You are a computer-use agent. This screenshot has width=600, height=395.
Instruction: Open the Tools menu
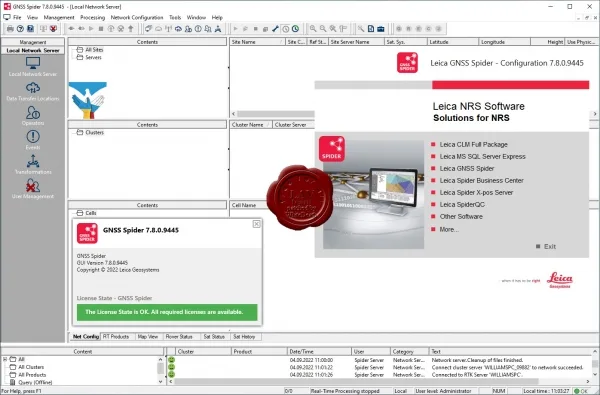pyautogui.click(x=175, y=18)
